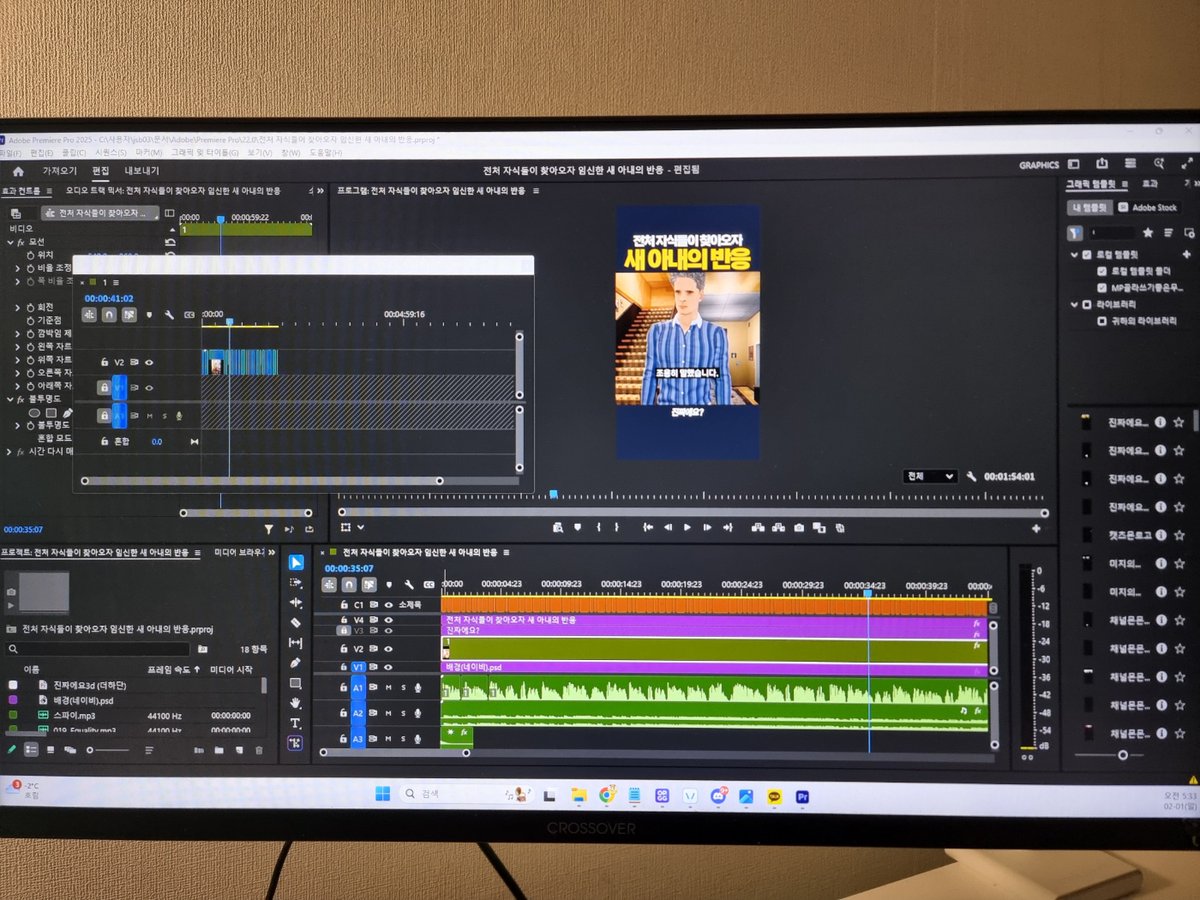
Task: Mute track A1 in main timeline
Action: (x=388, y=688)
